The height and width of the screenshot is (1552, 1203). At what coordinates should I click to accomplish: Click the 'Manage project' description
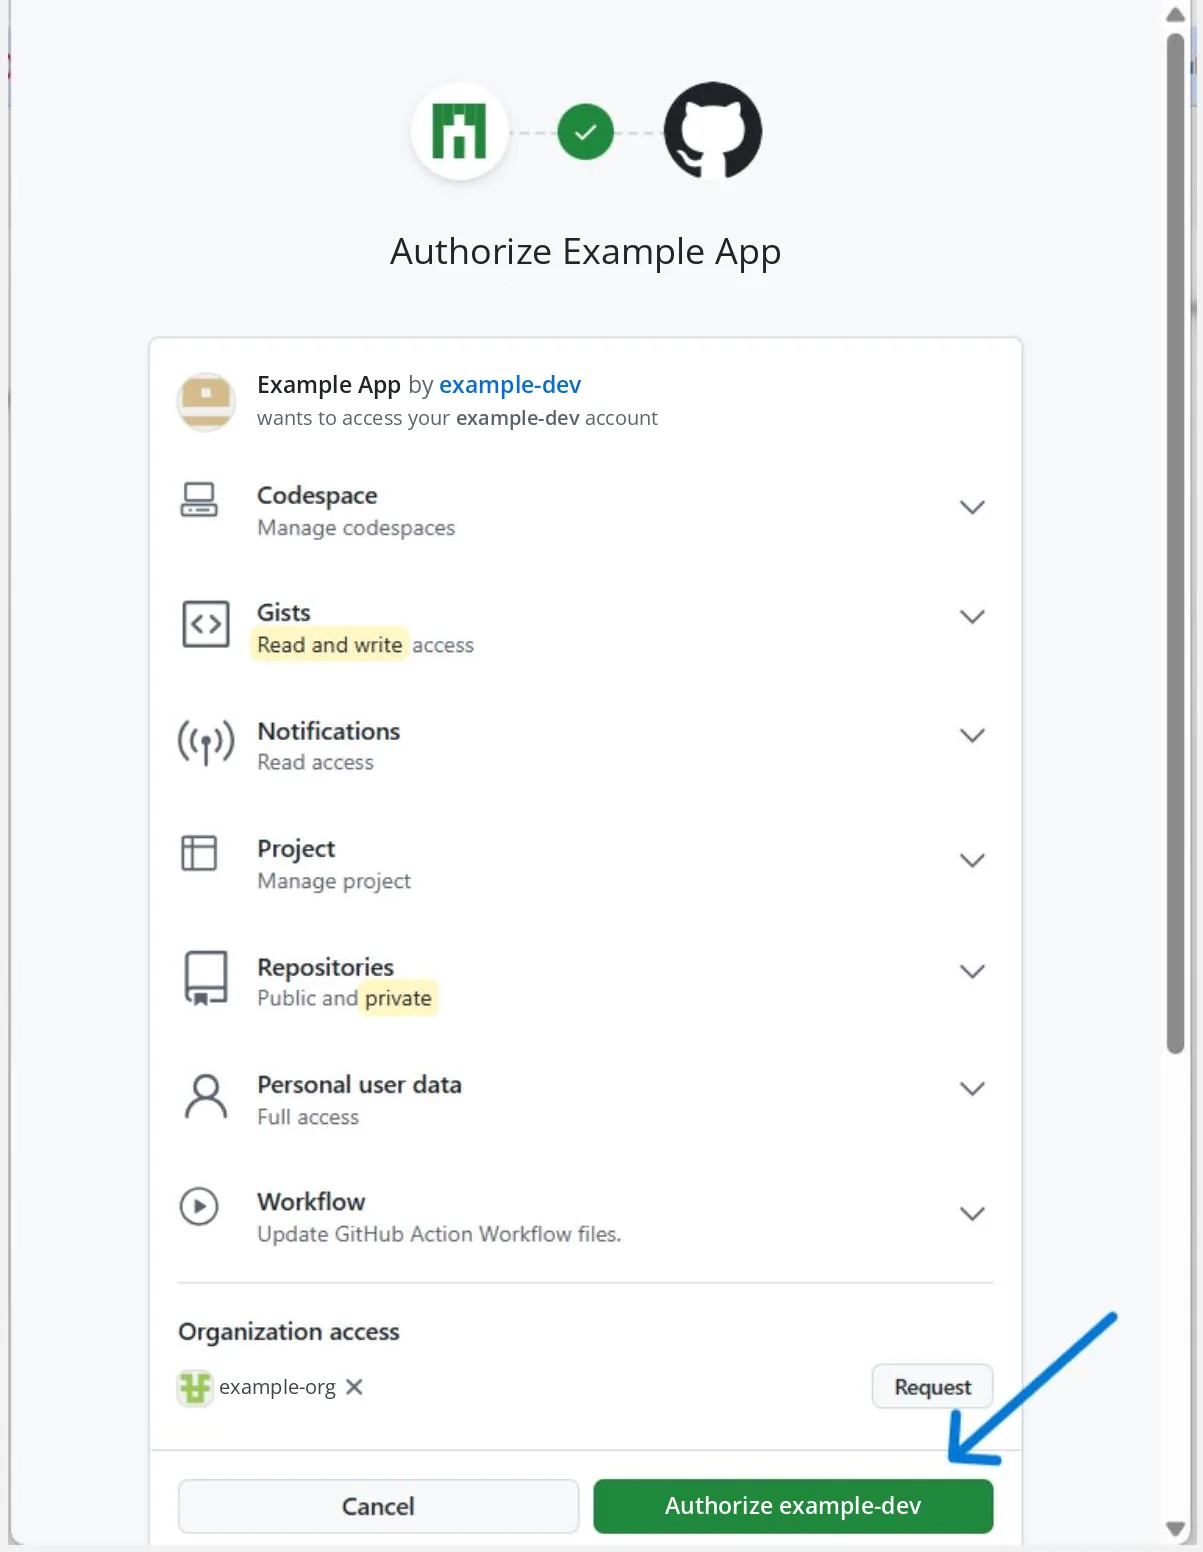[x=334, y=881]
